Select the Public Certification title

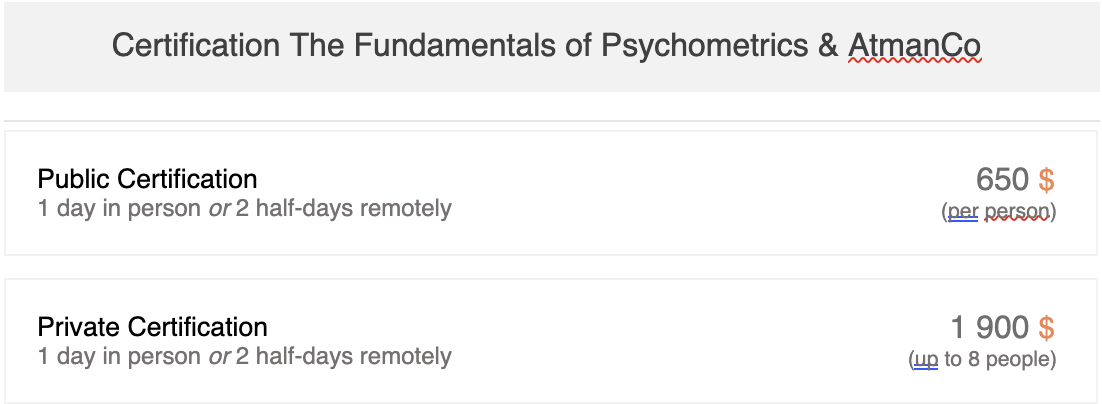(x=148, y=179)
